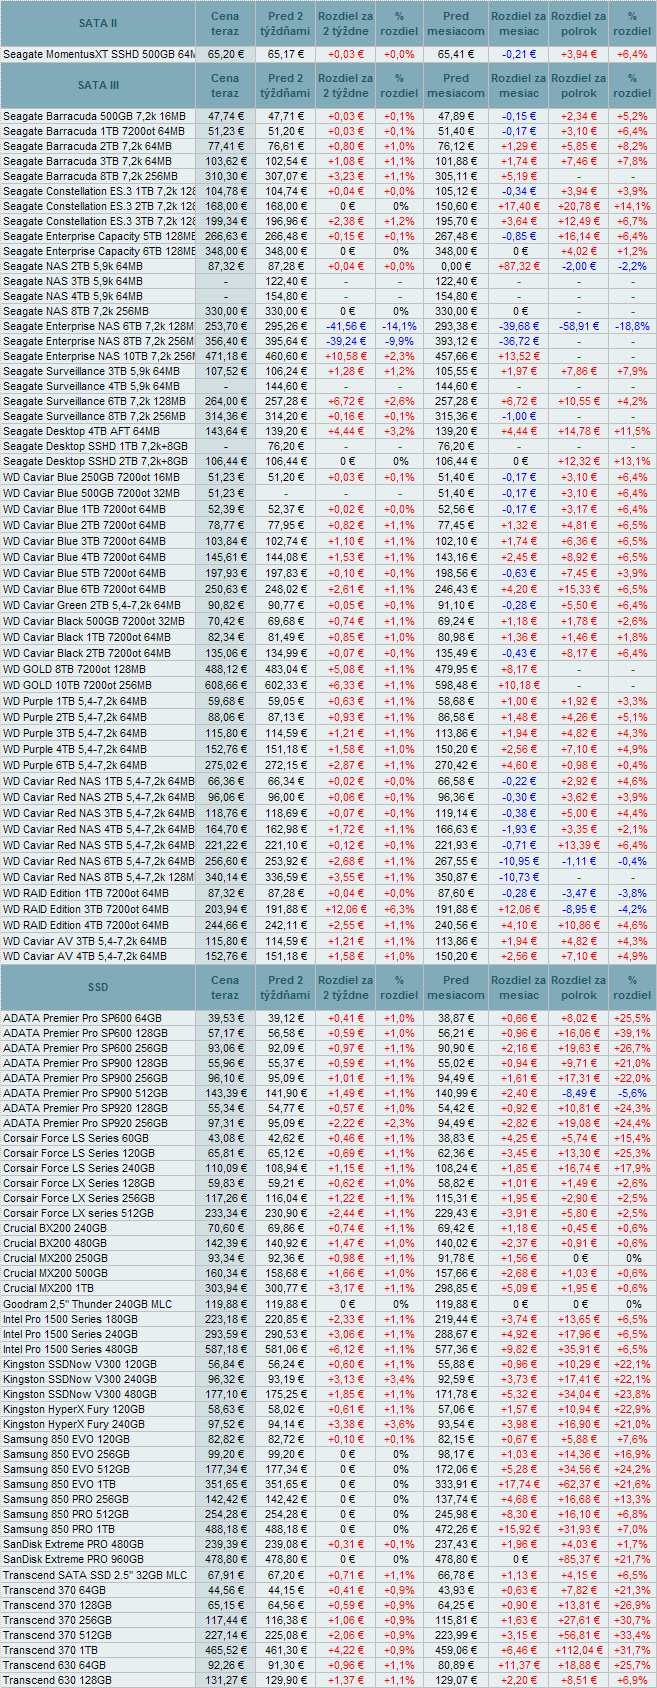Select Transcend SATA SSD 2.5" 32GB MLC name
The width and height of the screenshot is (657, 1688).
click(95, 1575)
